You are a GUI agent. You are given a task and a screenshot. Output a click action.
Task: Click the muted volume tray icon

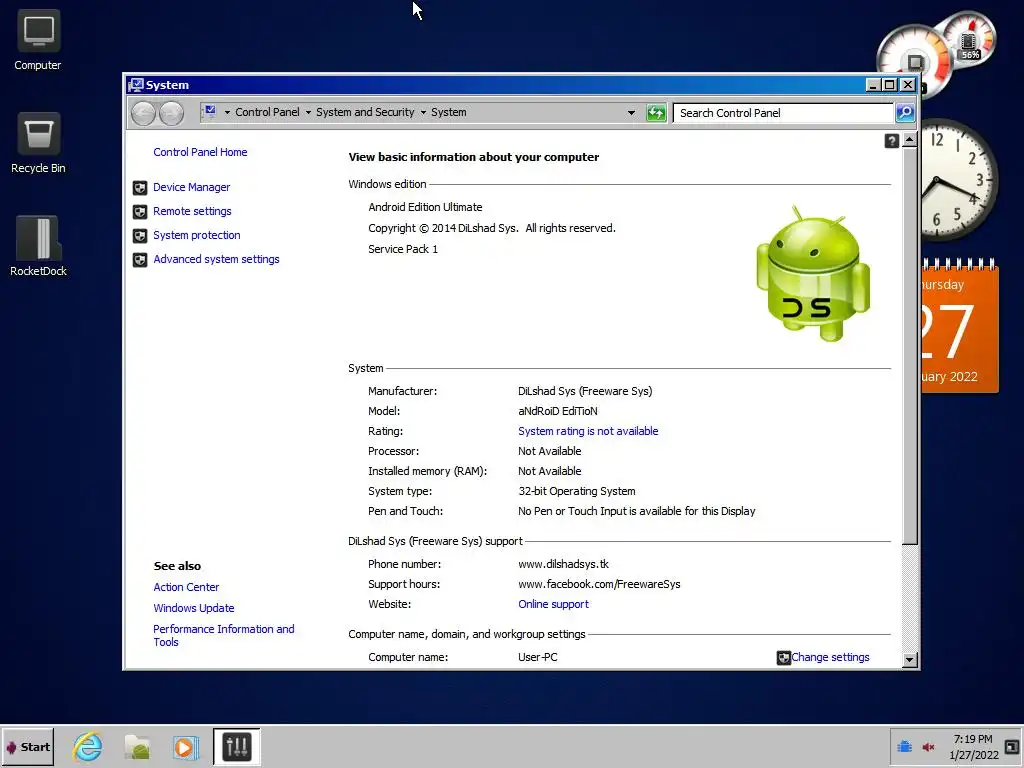(928, 746)
